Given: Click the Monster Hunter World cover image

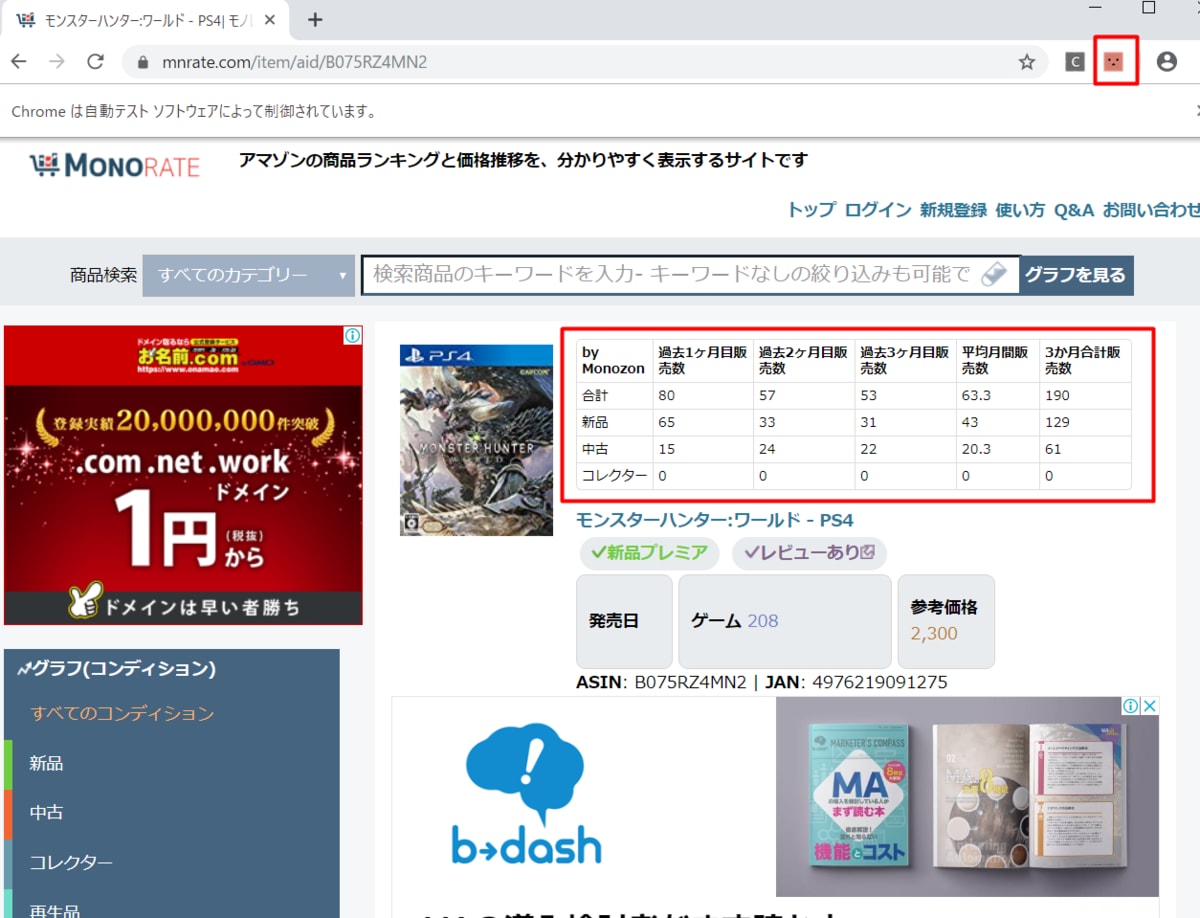Looking at the screenshot, I should point(476,440).
